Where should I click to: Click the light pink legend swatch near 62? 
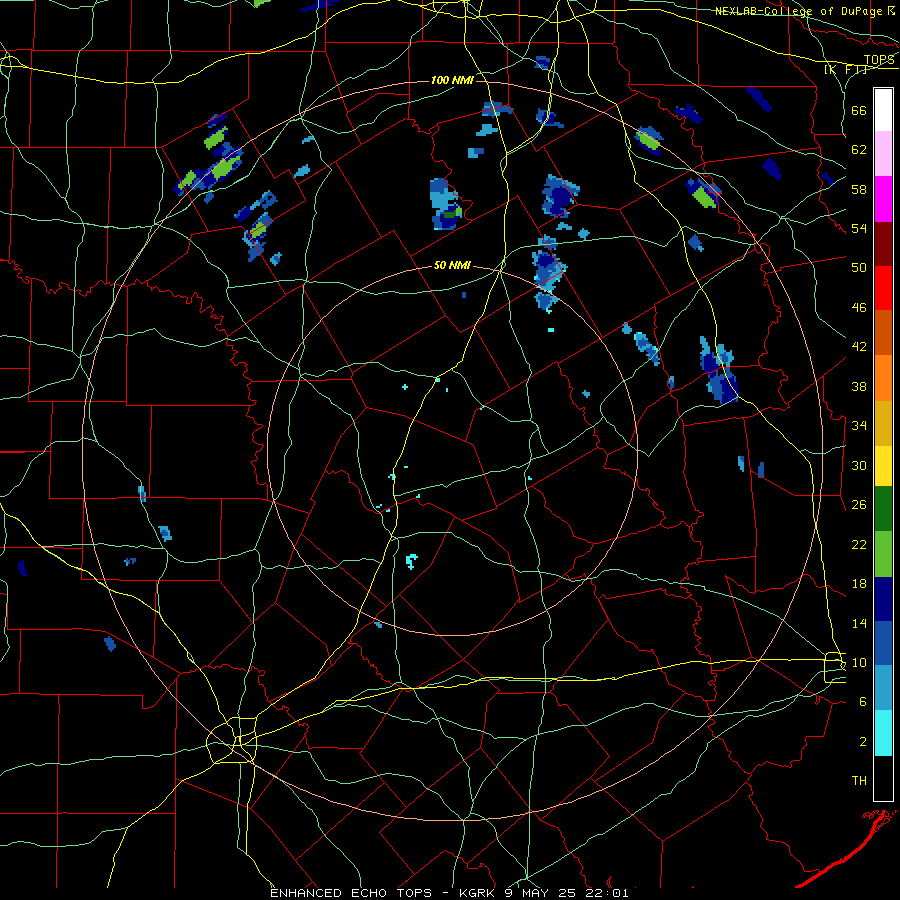click(883, 154)
